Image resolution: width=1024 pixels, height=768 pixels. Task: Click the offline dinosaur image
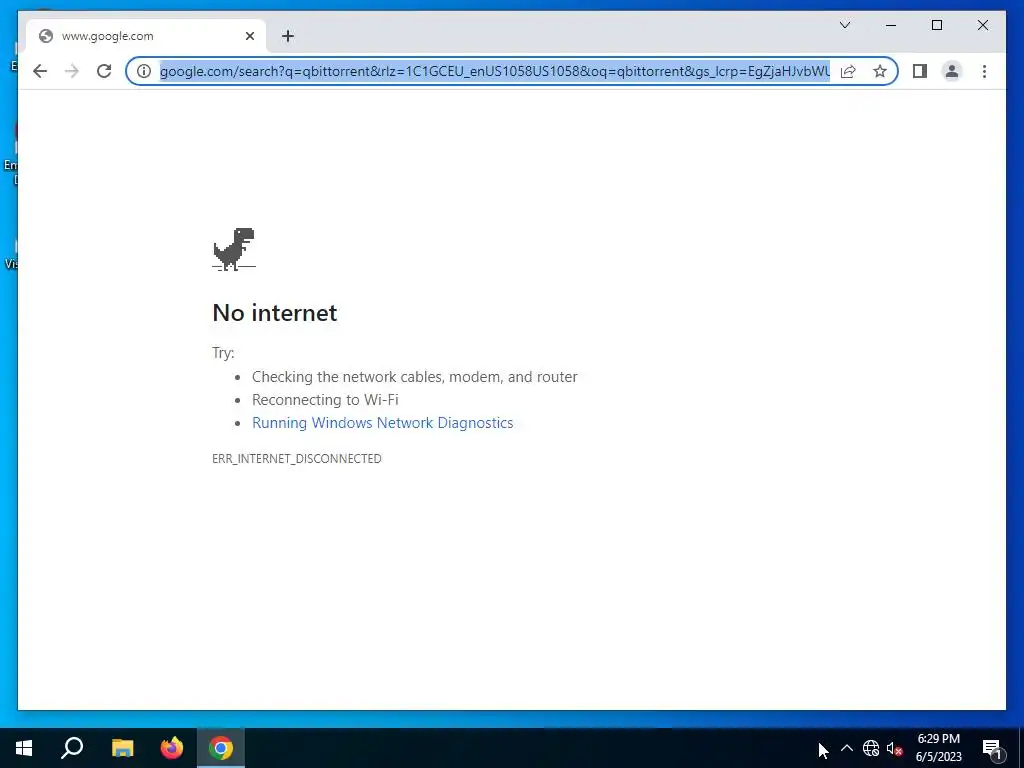234,249
